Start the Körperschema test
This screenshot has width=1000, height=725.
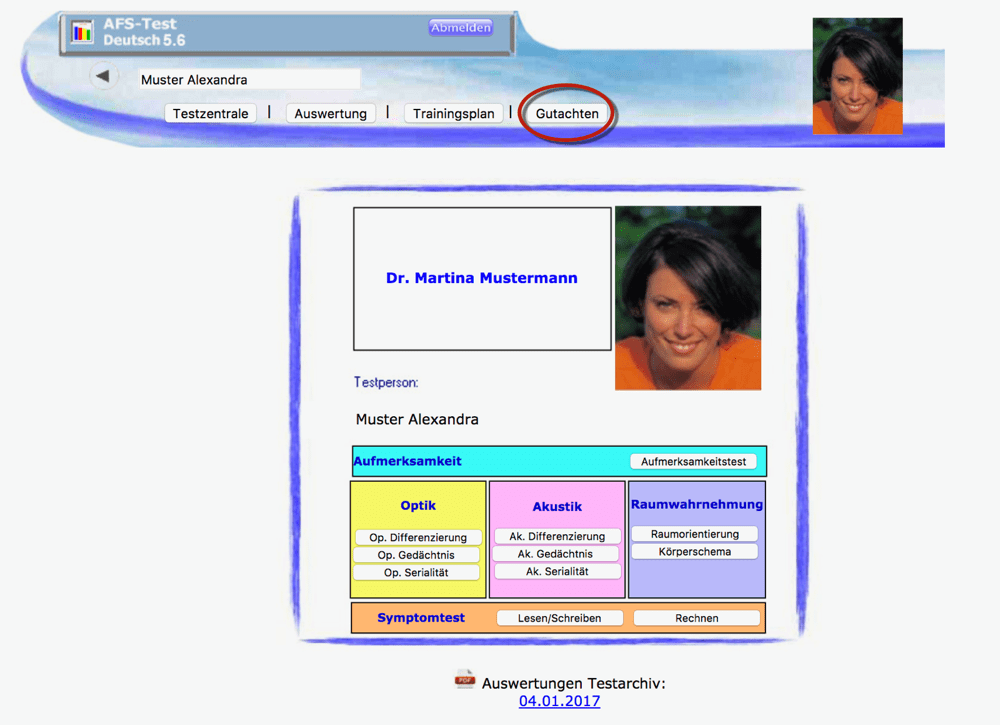[695, 552]
